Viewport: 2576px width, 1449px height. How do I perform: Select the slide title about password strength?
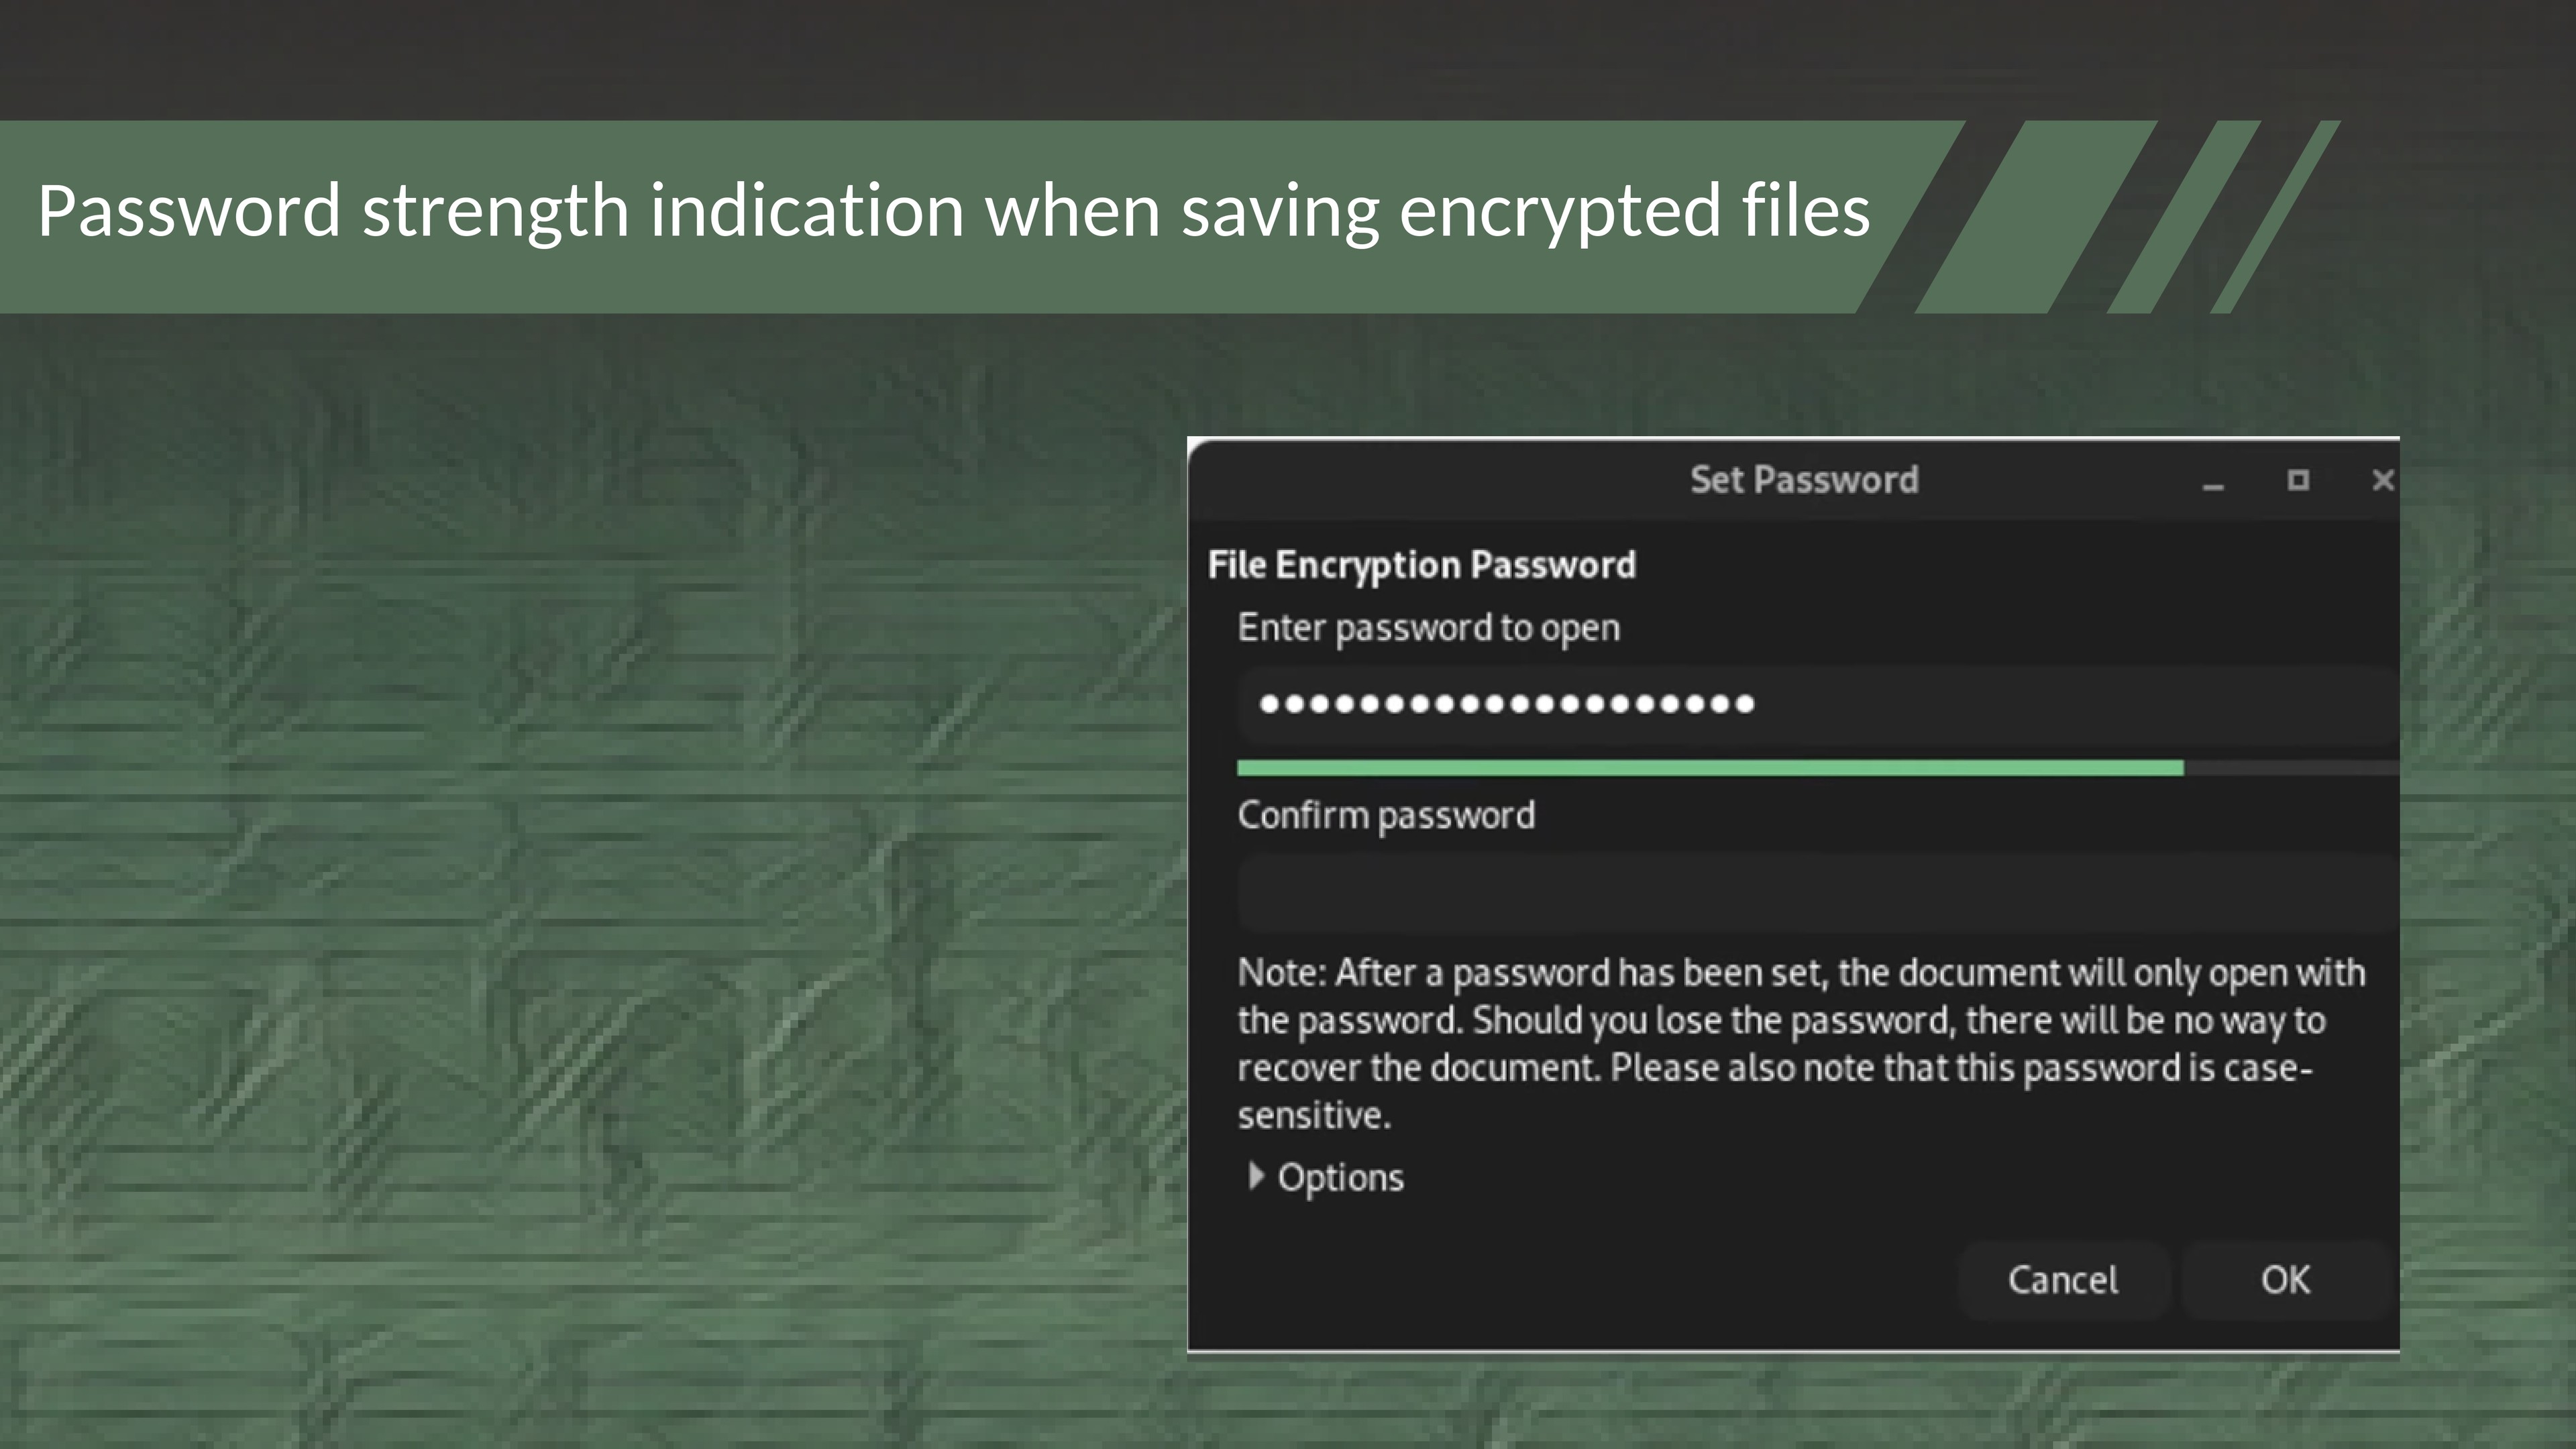953,211
